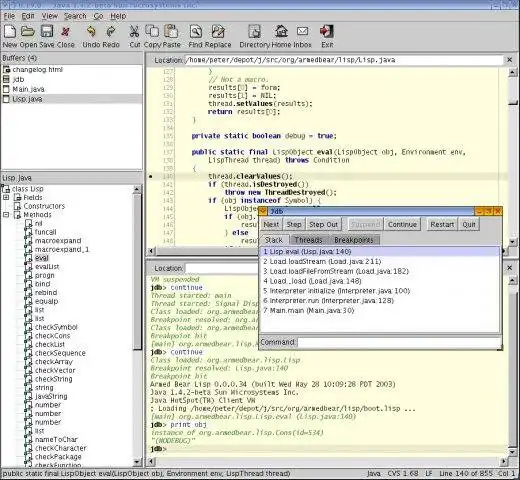Select the checkPackage method
Image resolution: width=520 pixels, height=480 pixels.
(58, 457)
